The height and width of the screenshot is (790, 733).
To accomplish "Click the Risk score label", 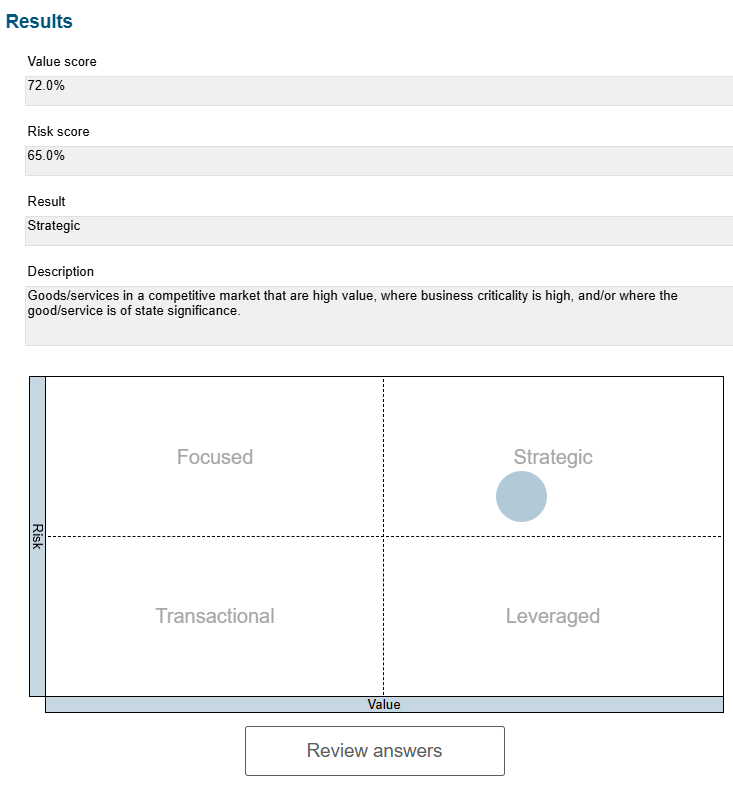I will [58, 131].
